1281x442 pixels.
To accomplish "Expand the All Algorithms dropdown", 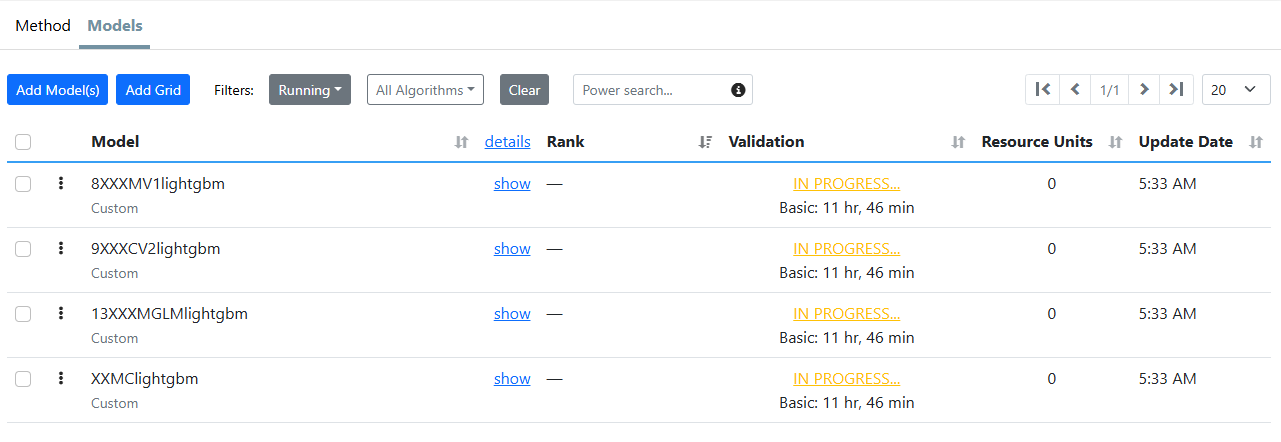I will pos(425,90).
